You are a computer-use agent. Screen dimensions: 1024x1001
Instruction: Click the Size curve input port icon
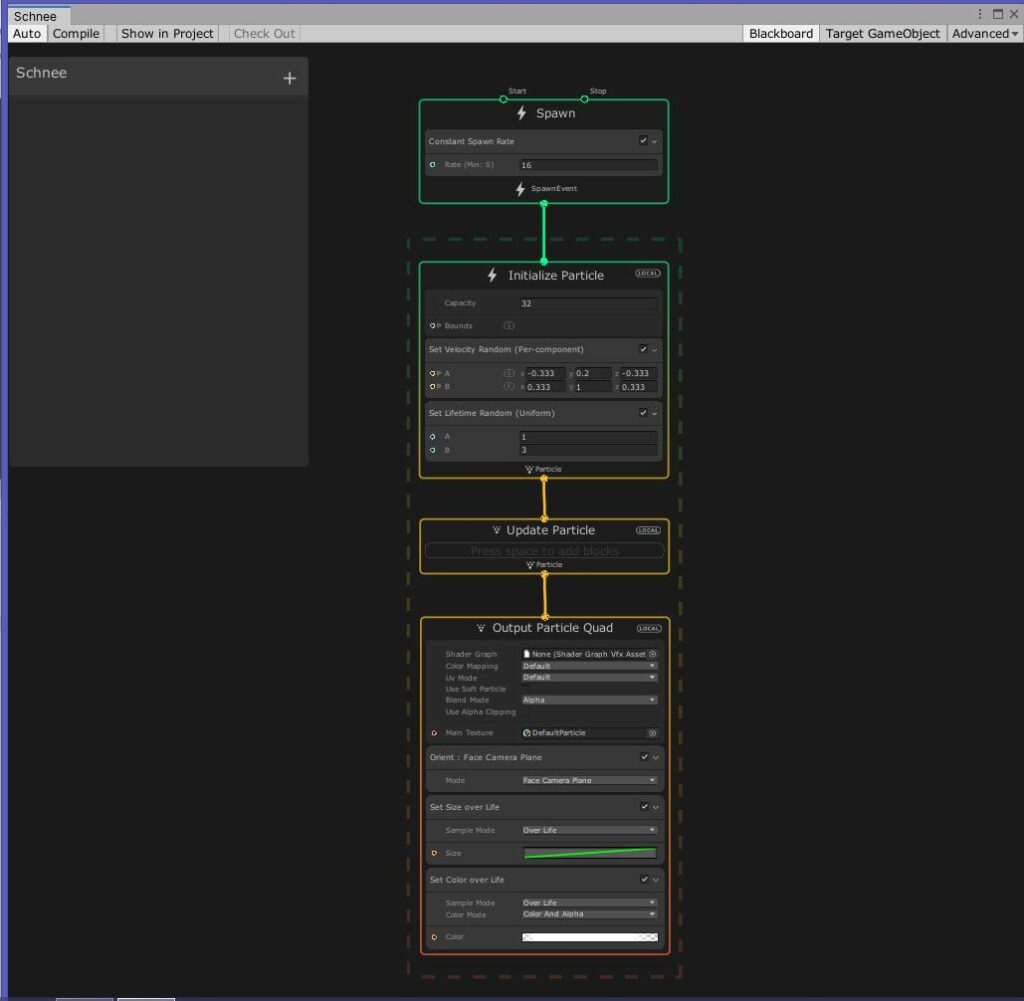pyautogui.click(x=434, y=853)
